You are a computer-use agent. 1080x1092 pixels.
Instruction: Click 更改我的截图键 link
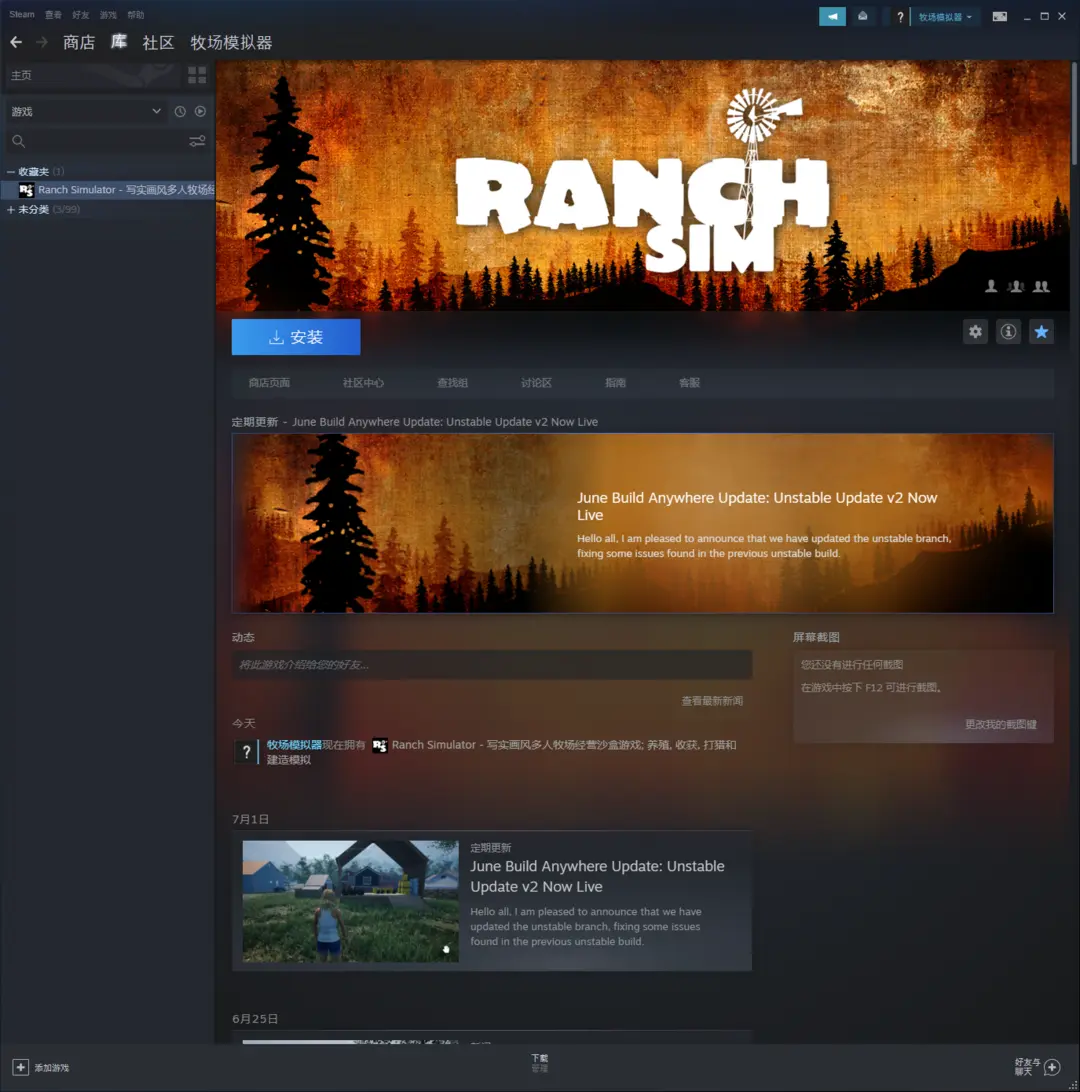click(1001, 724)
